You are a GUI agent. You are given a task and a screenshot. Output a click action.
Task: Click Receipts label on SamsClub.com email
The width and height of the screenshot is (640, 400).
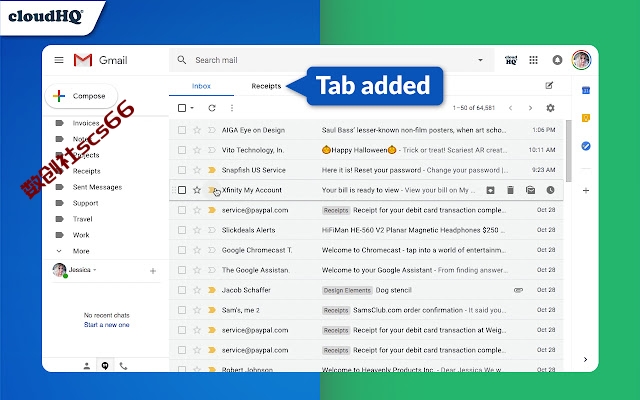(336, 310)
